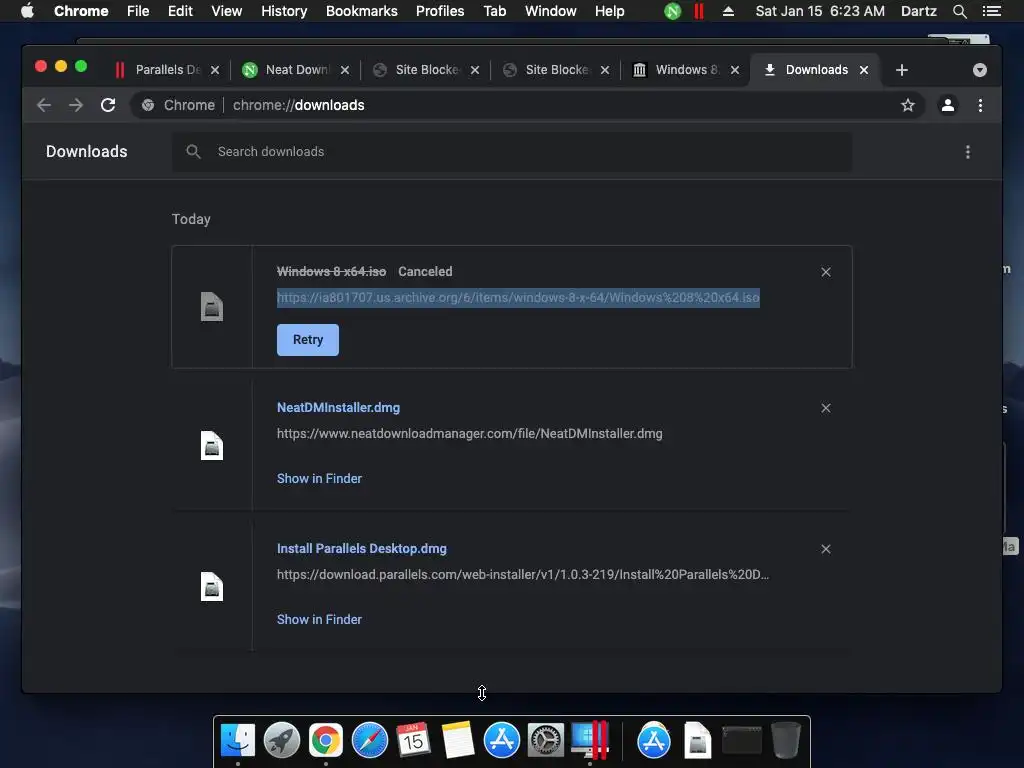1024x768 pixels.
Task: Click the file icon of Install Parallels Desktop.dmg
Action: pos(212,586)
